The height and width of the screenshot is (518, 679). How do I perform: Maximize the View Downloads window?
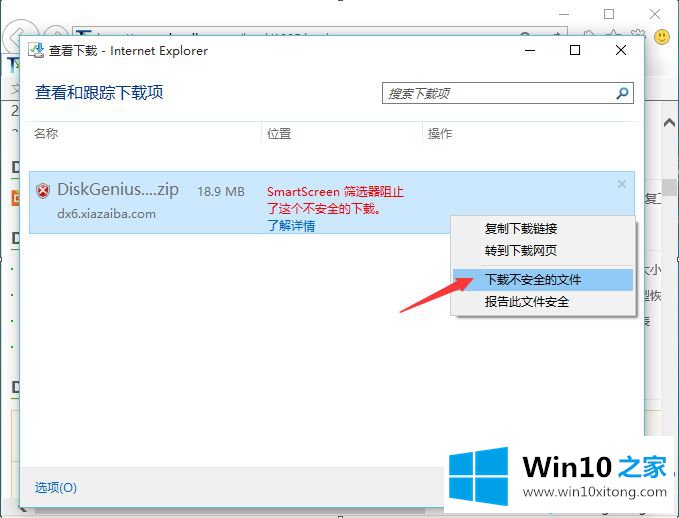tap(575, 50)
